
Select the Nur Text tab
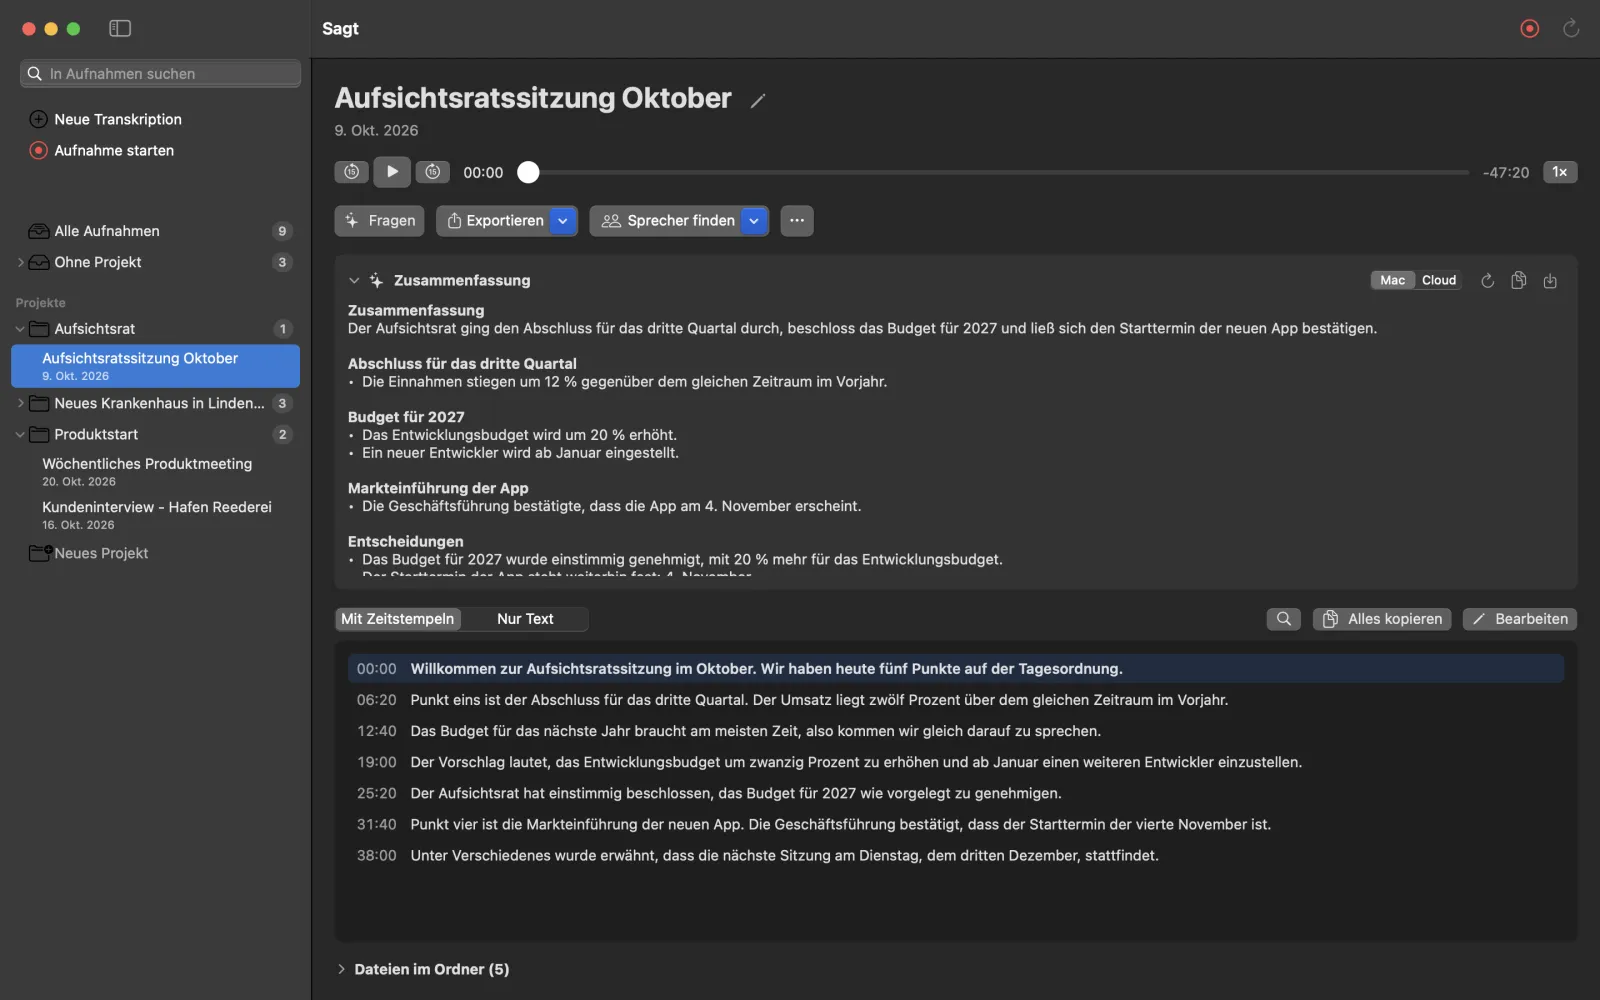click(525, 619)
